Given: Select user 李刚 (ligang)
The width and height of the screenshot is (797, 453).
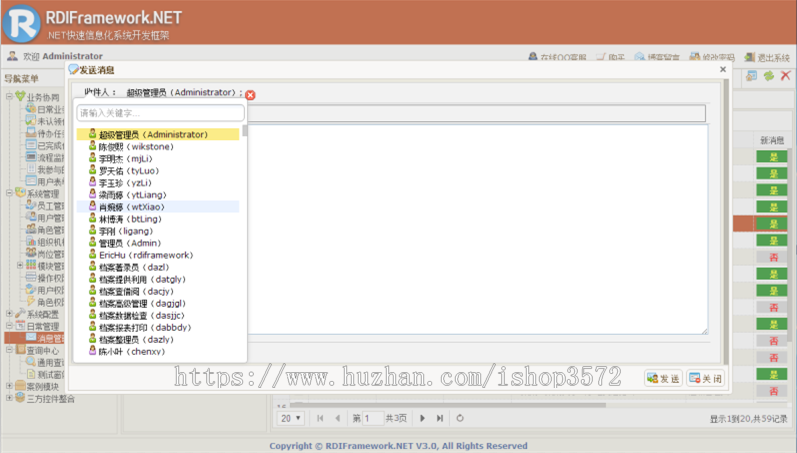Looking at the screenshot, I should pyautogui.click(x=158, y=231).
